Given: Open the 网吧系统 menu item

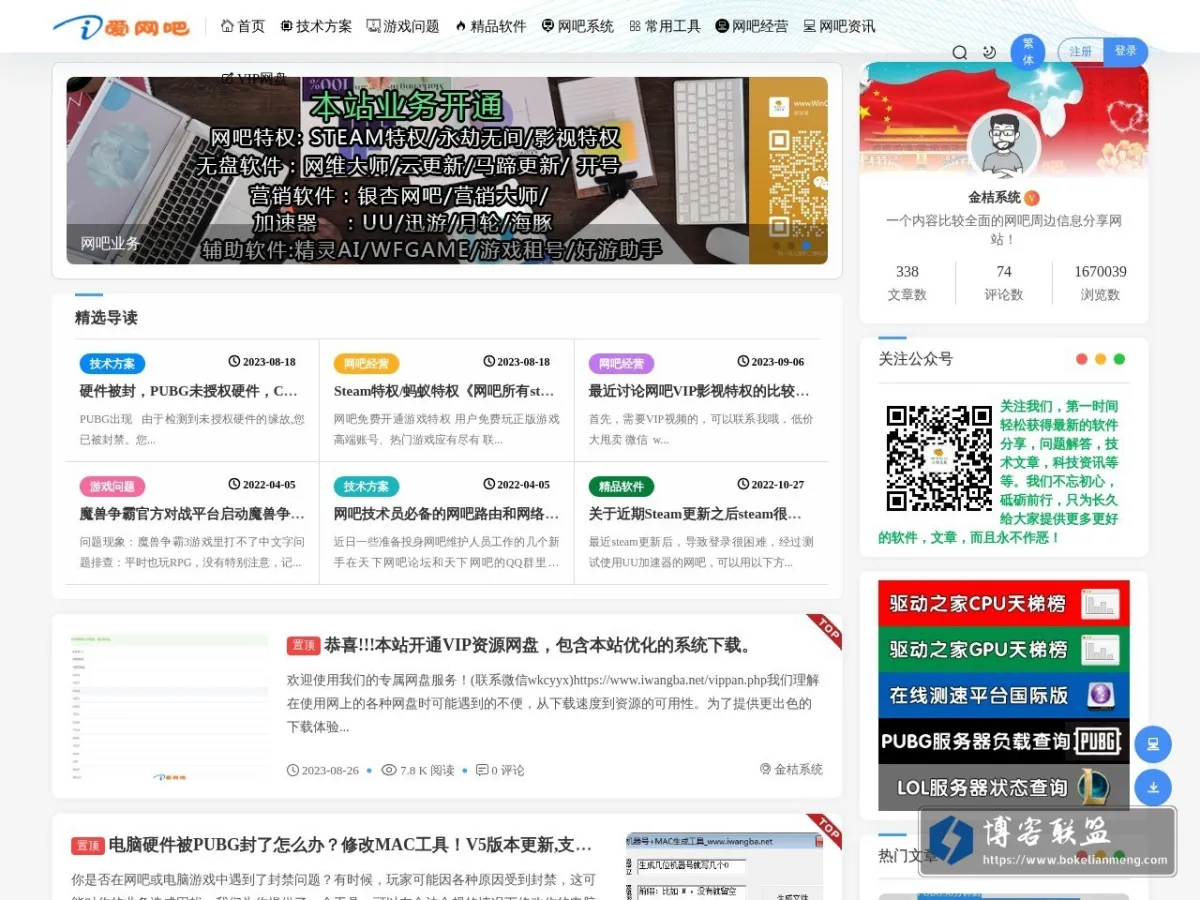Looking at the screenshot, I should (x=577, y=26).
